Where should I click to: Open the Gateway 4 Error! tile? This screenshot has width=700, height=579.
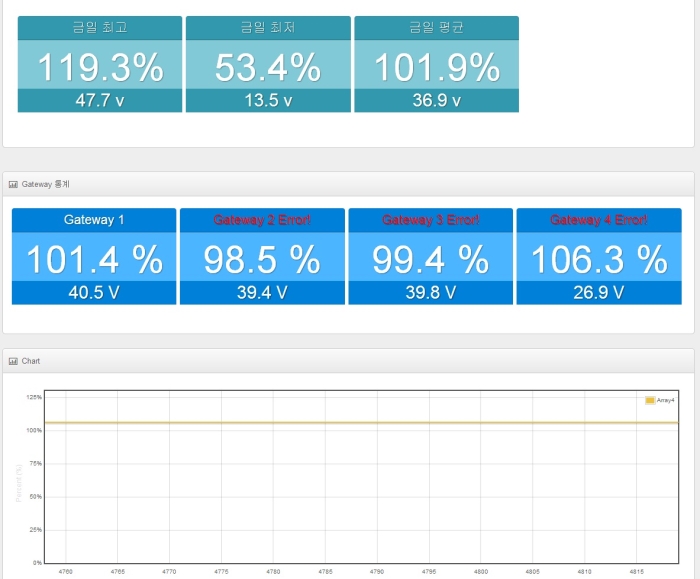coord(599,256)
